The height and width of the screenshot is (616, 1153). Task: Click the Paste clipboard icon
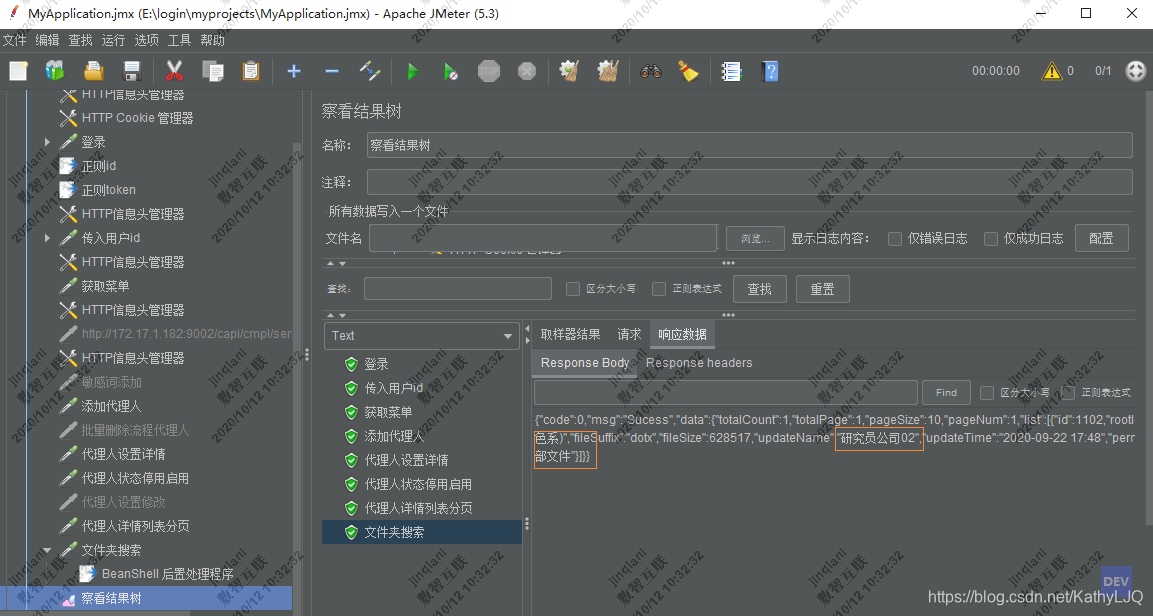point(251,71)
